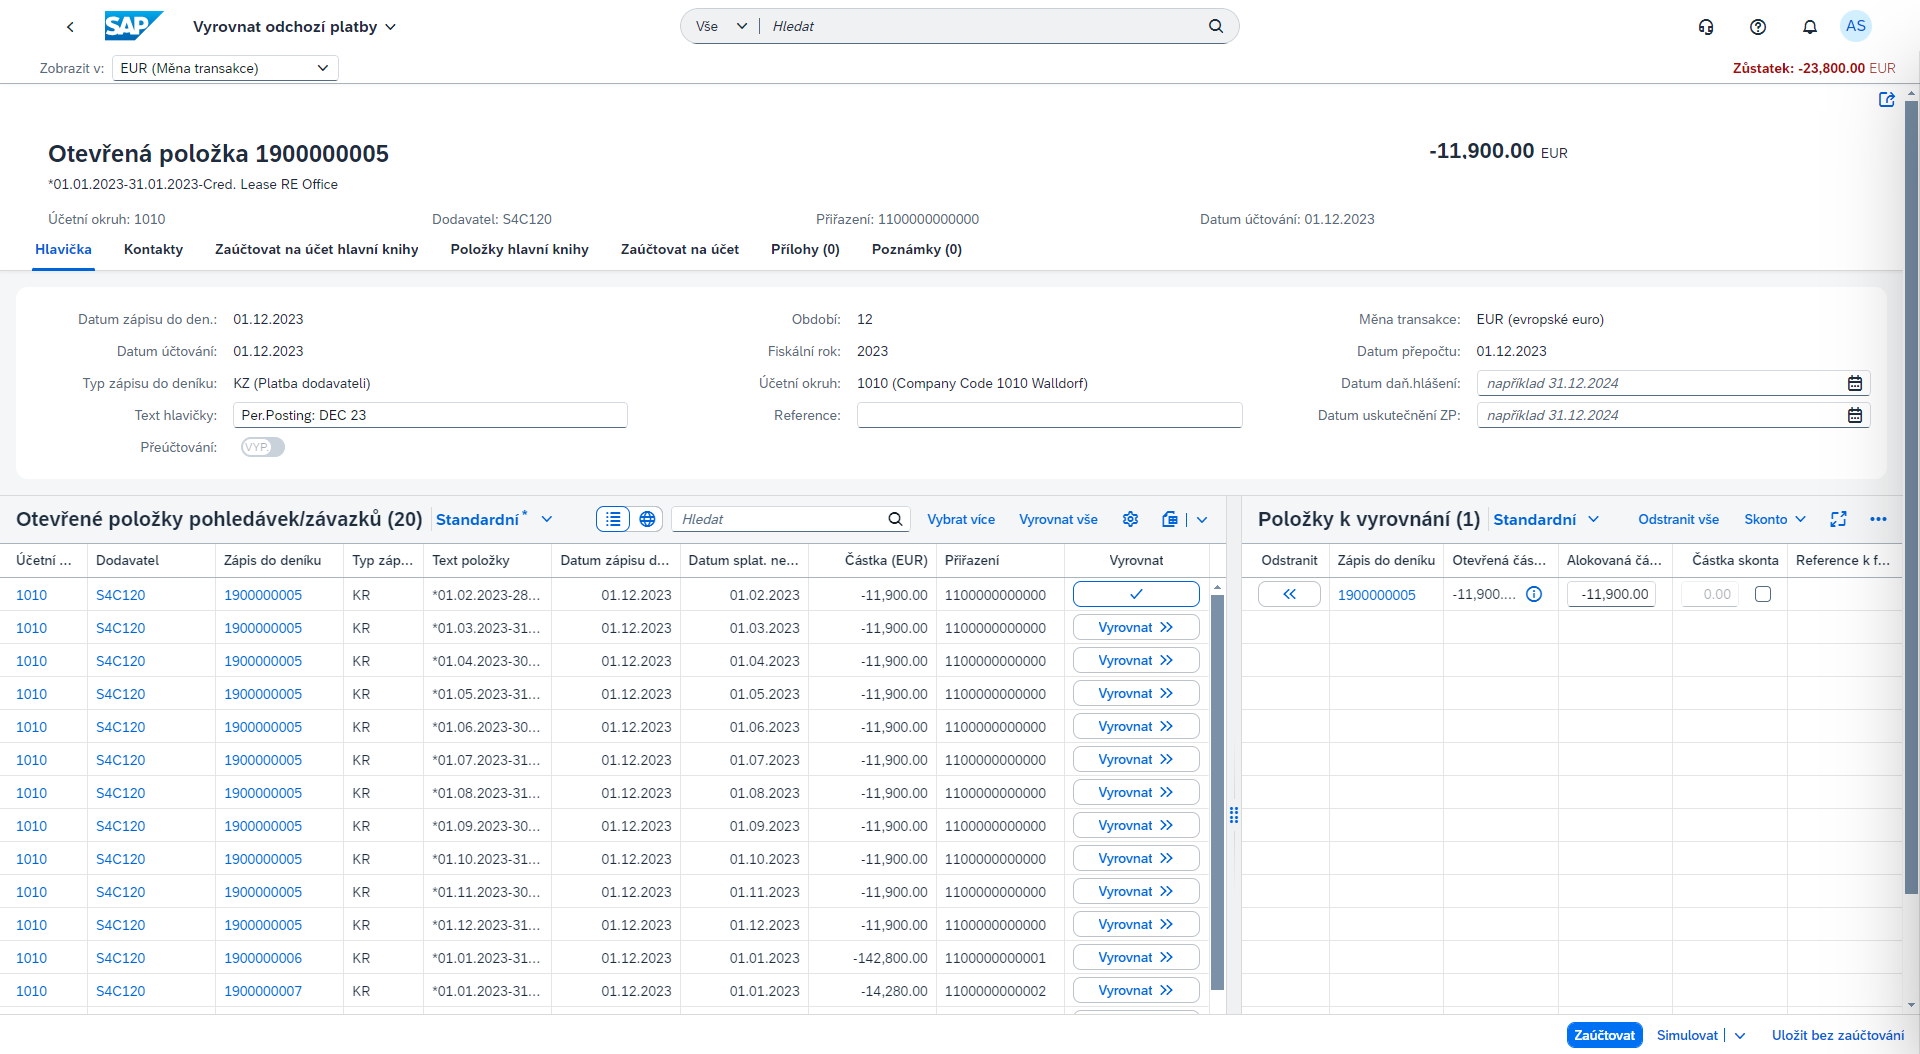Open the settings gear for open items table
This screenshot has width=1920, height=1054.
(1130, 519)
